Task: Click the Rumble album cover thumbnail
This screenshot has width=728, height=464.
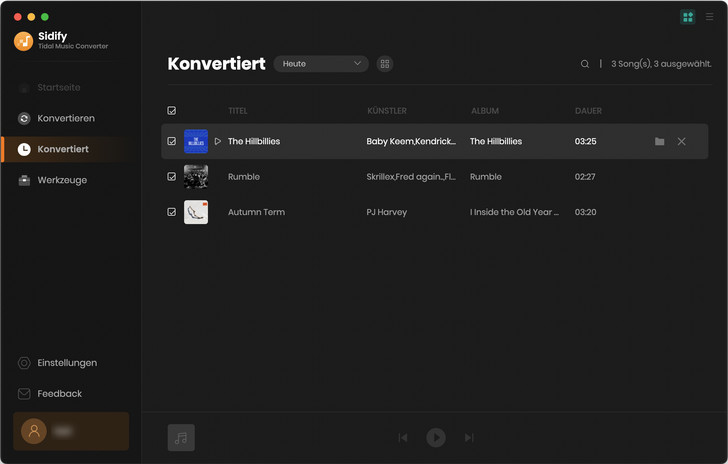Action: [x=196, y=176]
